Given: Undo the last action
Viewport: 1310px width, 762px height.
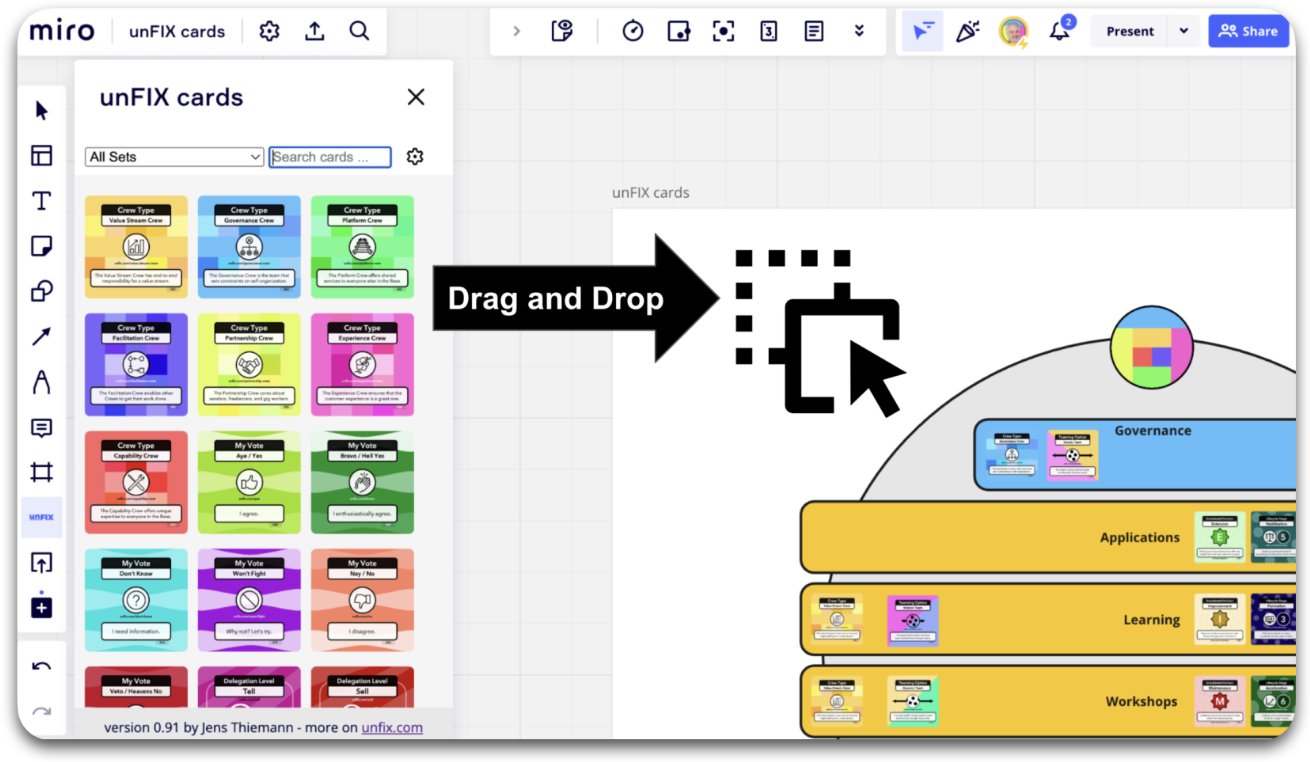Looking at the screenshot, I should click(41, 667).
